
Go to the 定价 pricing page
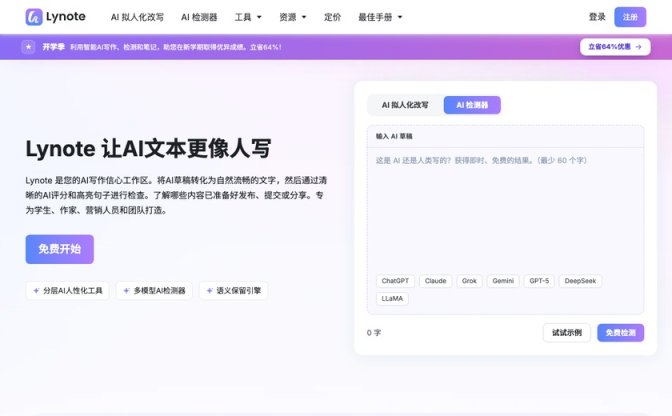point(333,17)
